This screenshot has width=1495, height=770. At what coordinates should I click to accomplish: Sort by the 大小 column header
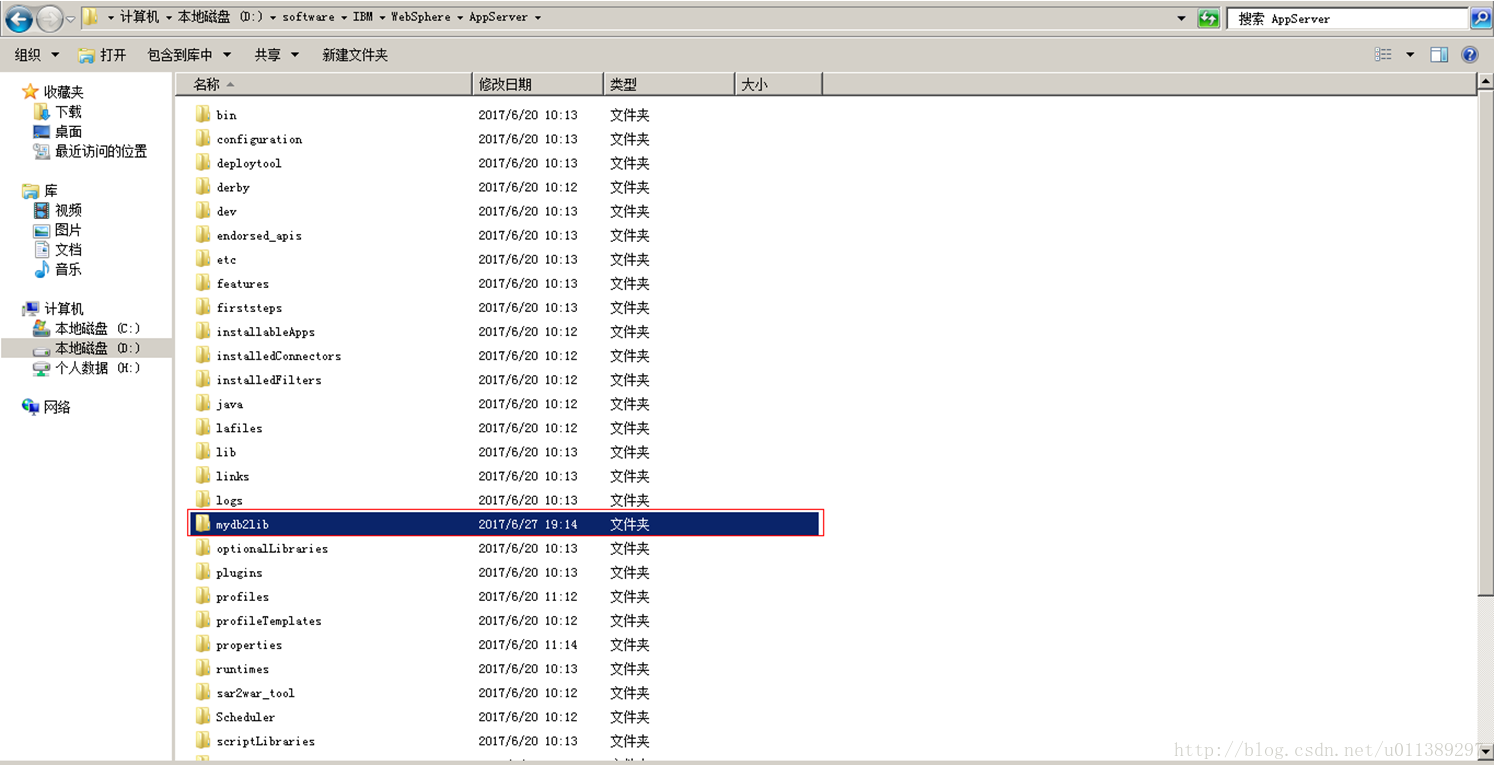[x=778, y=85]
